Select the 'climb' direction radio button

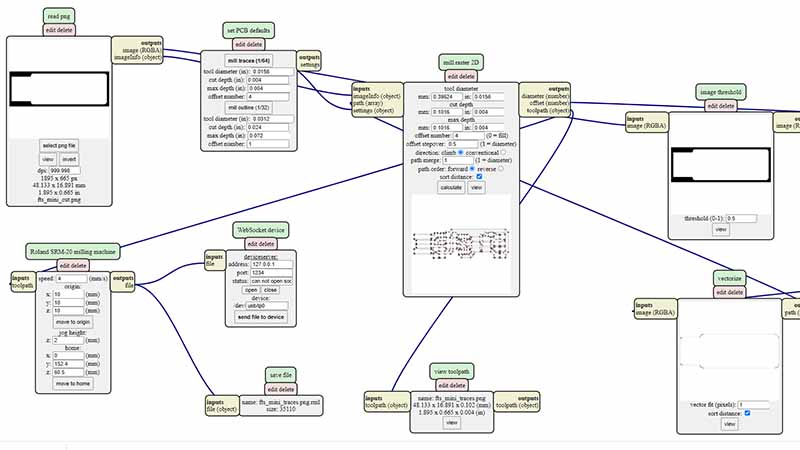tap(461, 153)
